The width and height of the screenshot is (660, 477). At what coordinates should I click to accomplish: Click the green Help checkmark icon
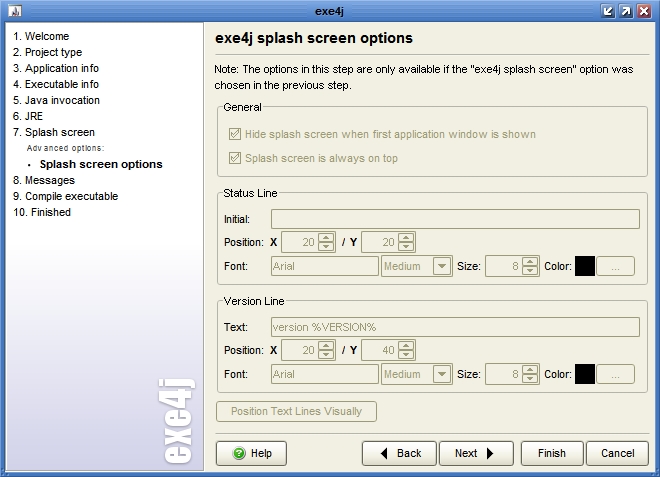[x=239, y=453]
